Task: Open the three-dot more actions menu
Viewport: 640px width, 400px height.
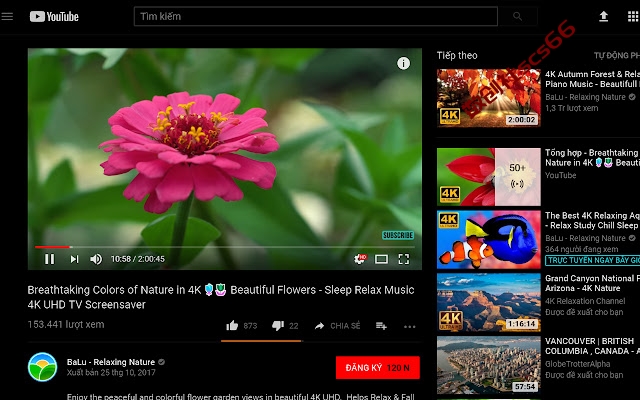Action: 409,326
